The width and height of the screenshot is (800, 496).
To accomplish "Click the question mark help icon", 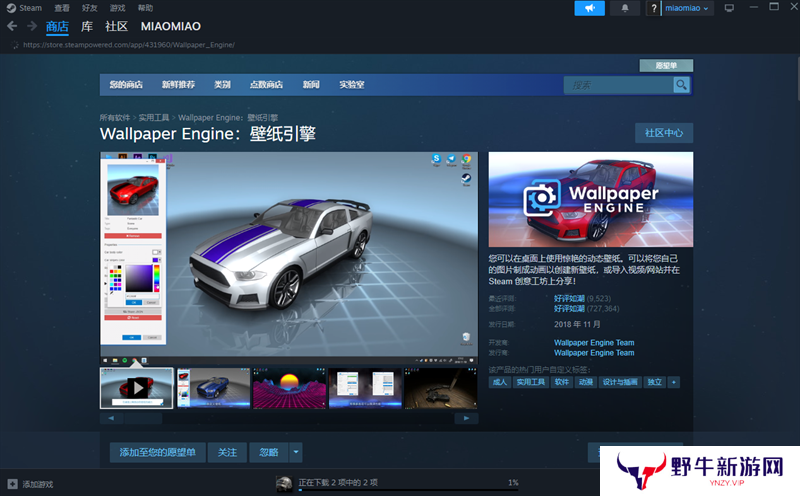I will click(653, 8).
